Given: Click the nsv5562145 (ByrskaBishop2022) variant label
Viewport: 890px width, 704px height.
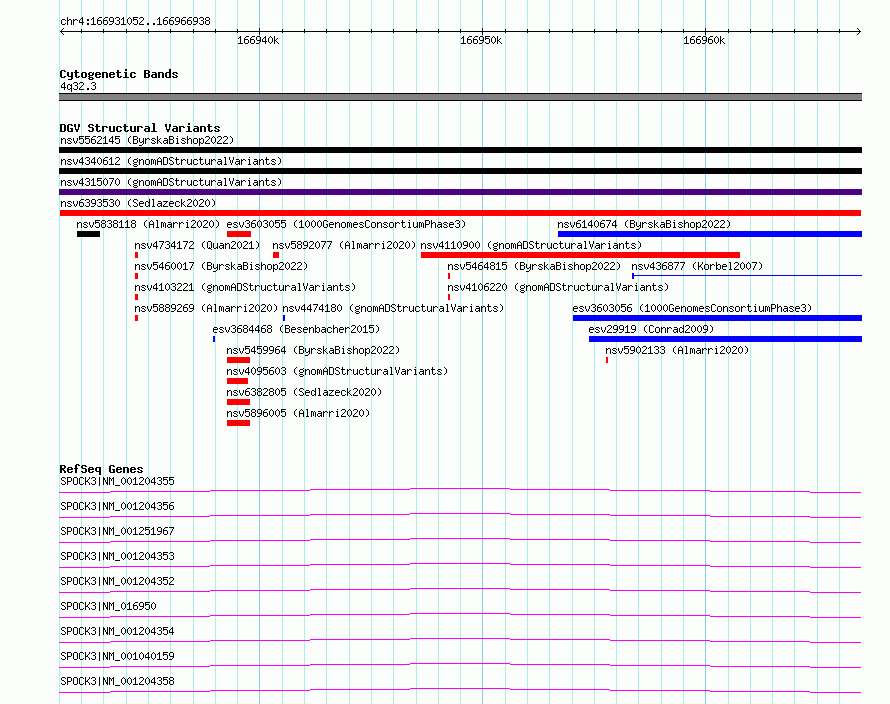Looking at the screenshot, I should (147, 140).
